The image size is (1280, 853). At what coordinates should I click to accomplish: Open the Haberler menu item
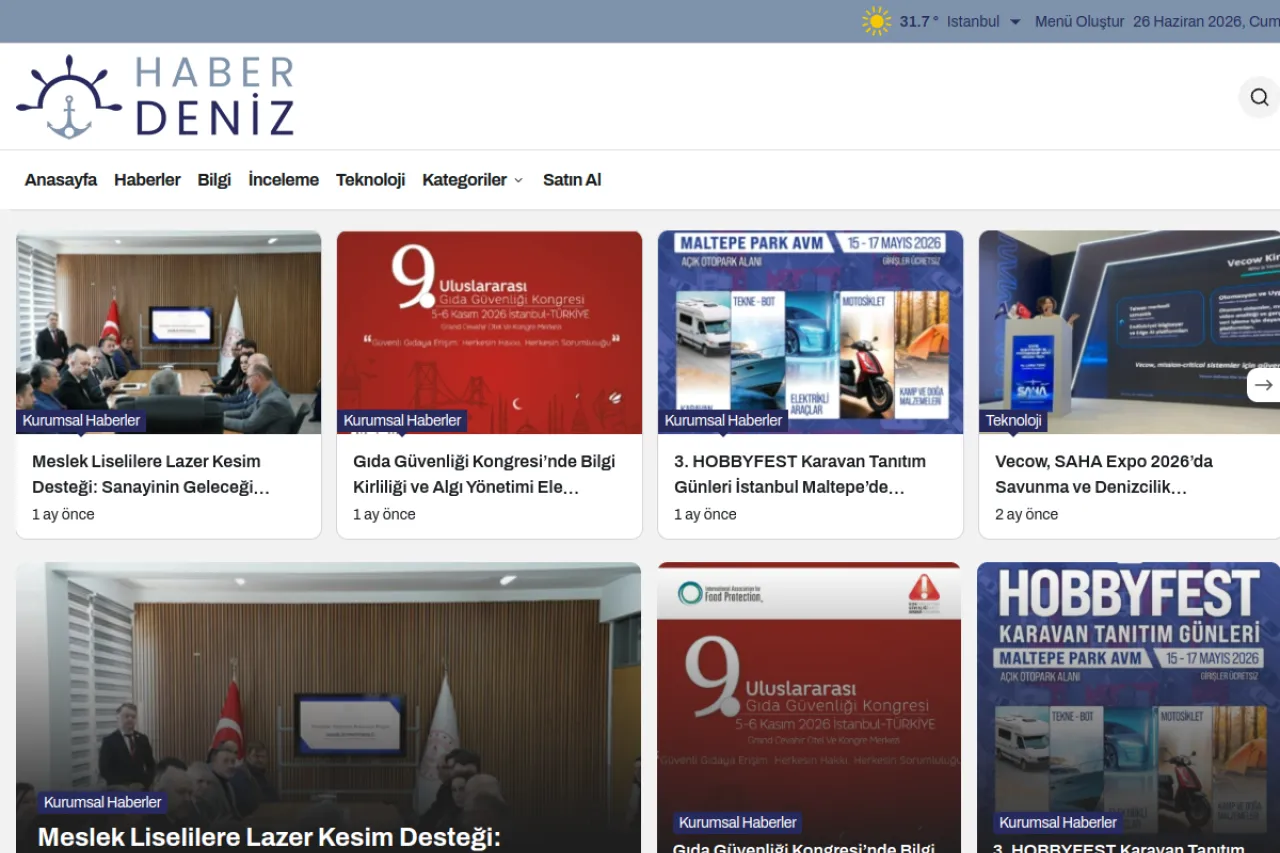coord(147,180)
